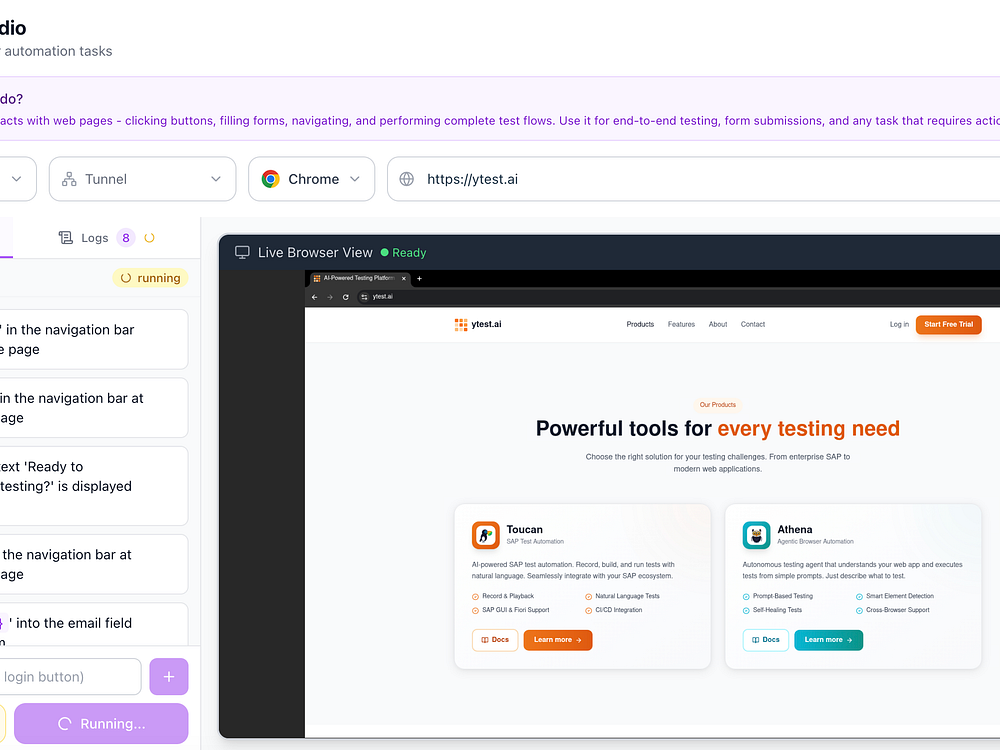Click the spinner icon beside Logs
Image resolution: width=1000 pixels, height=750 pixels.
tap(149, 238)
